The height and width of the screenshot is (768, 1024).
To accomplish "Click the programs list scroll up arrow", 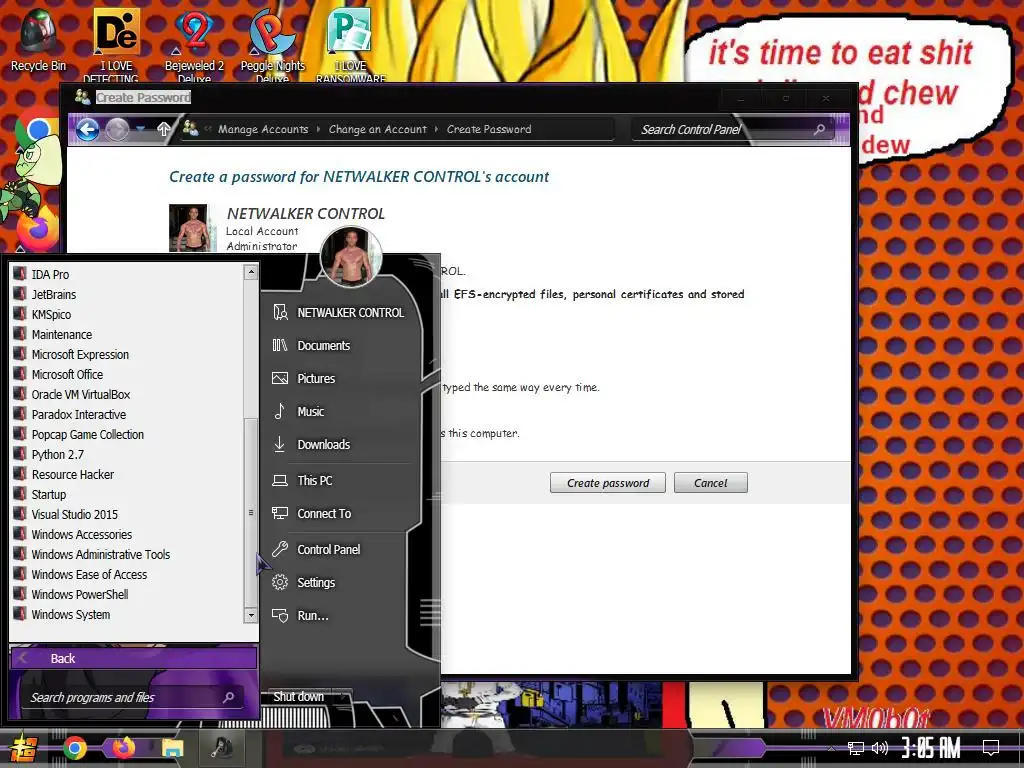I will 251,272.
